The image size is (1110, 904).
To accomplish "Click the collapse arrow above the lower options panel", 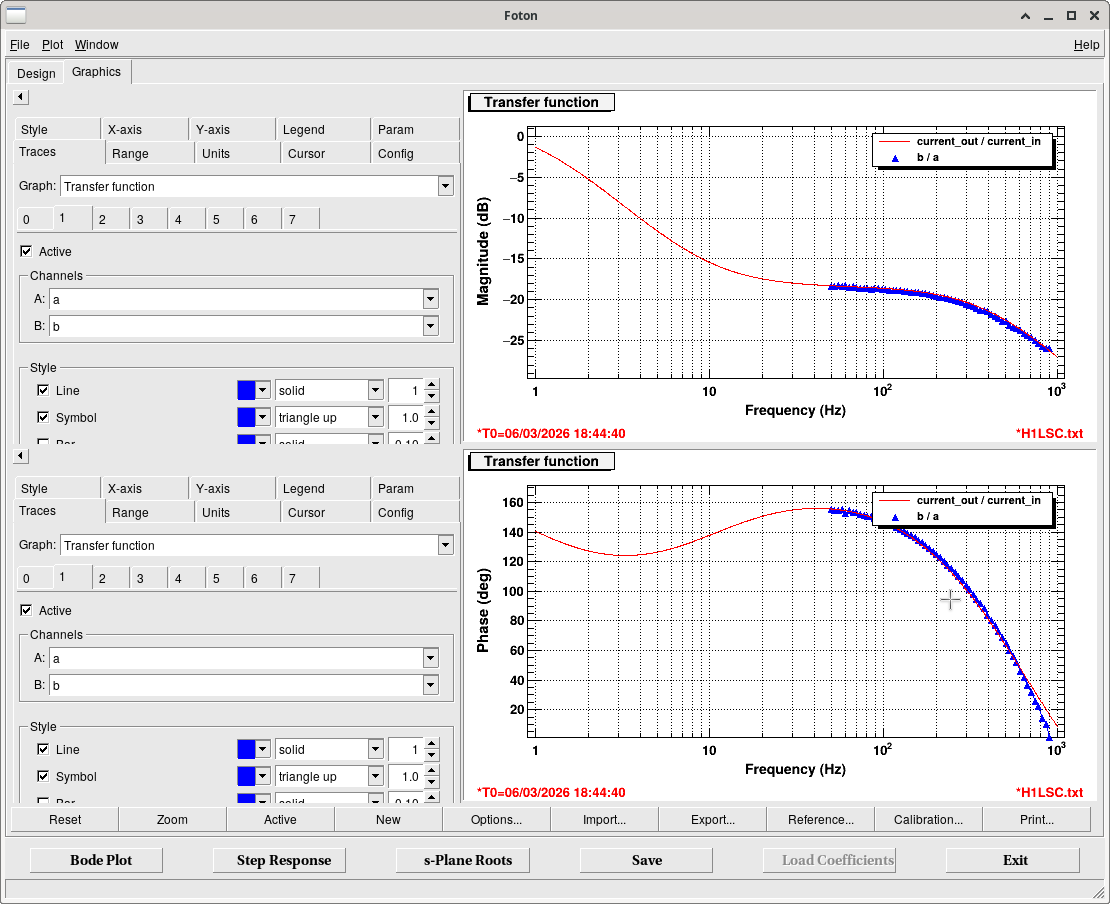I will click(x=21, y=456).
